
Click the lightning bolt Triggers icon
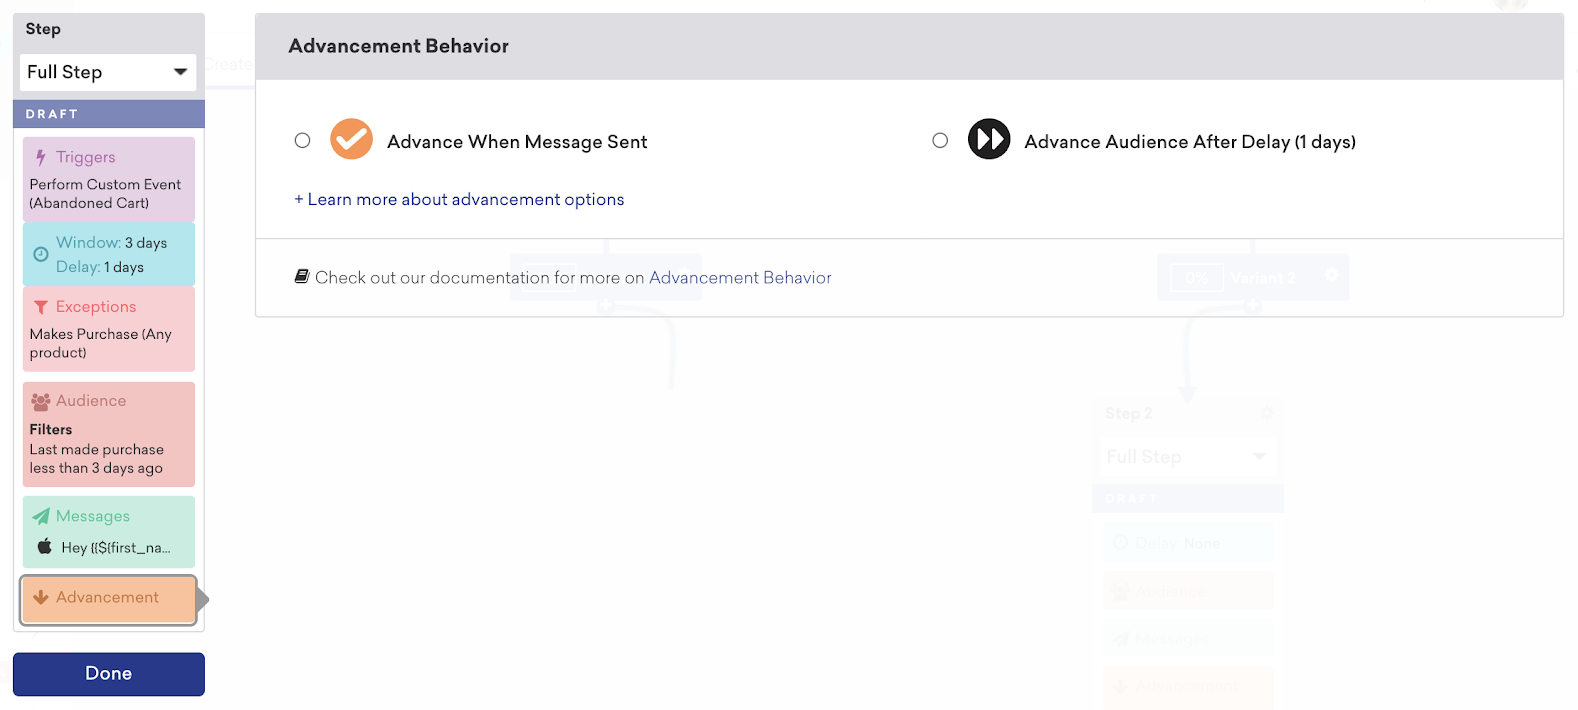tap(41, 157)
